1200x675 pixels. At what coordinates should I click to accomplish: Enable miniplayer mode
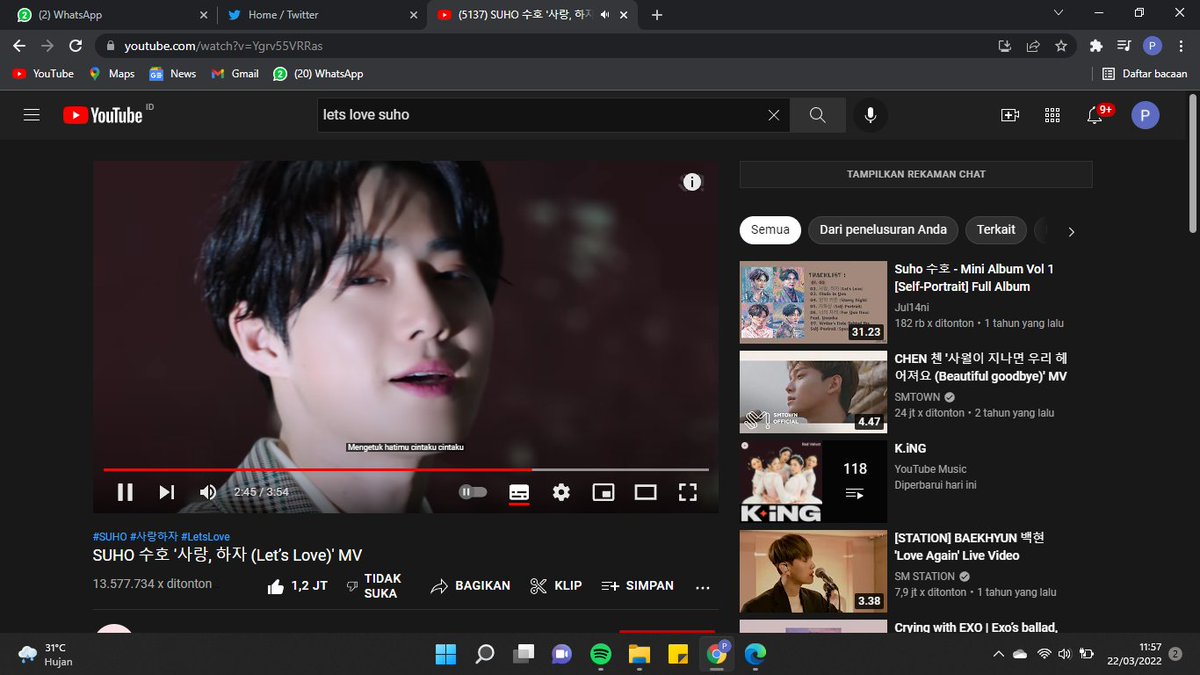pyautogui.click(x=603, y=492)
